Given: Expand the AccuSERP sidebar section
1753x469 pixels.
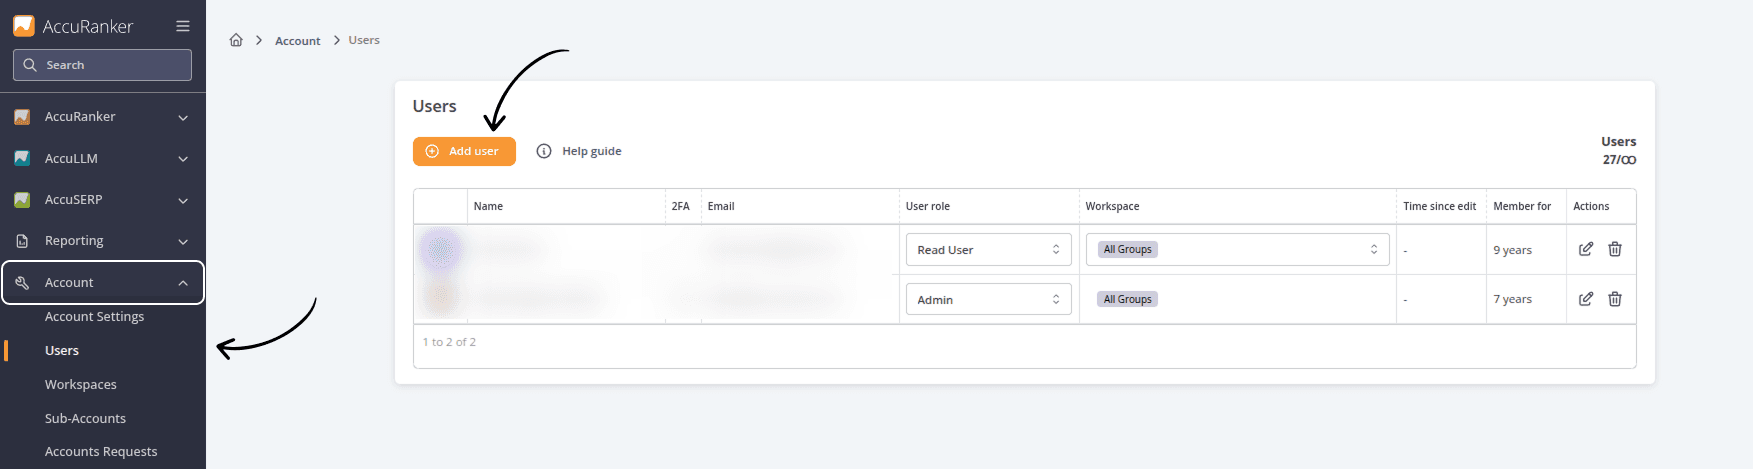Looking at the screenshot, I should pyautogui.click(x=183, y=201).
